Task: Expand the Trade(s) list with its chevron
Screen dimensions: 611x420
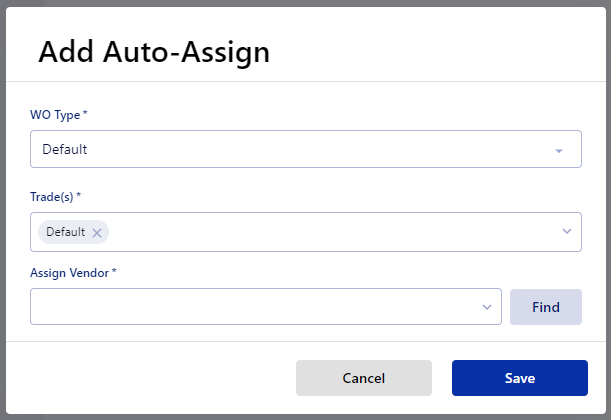Action: click(567, 231)
